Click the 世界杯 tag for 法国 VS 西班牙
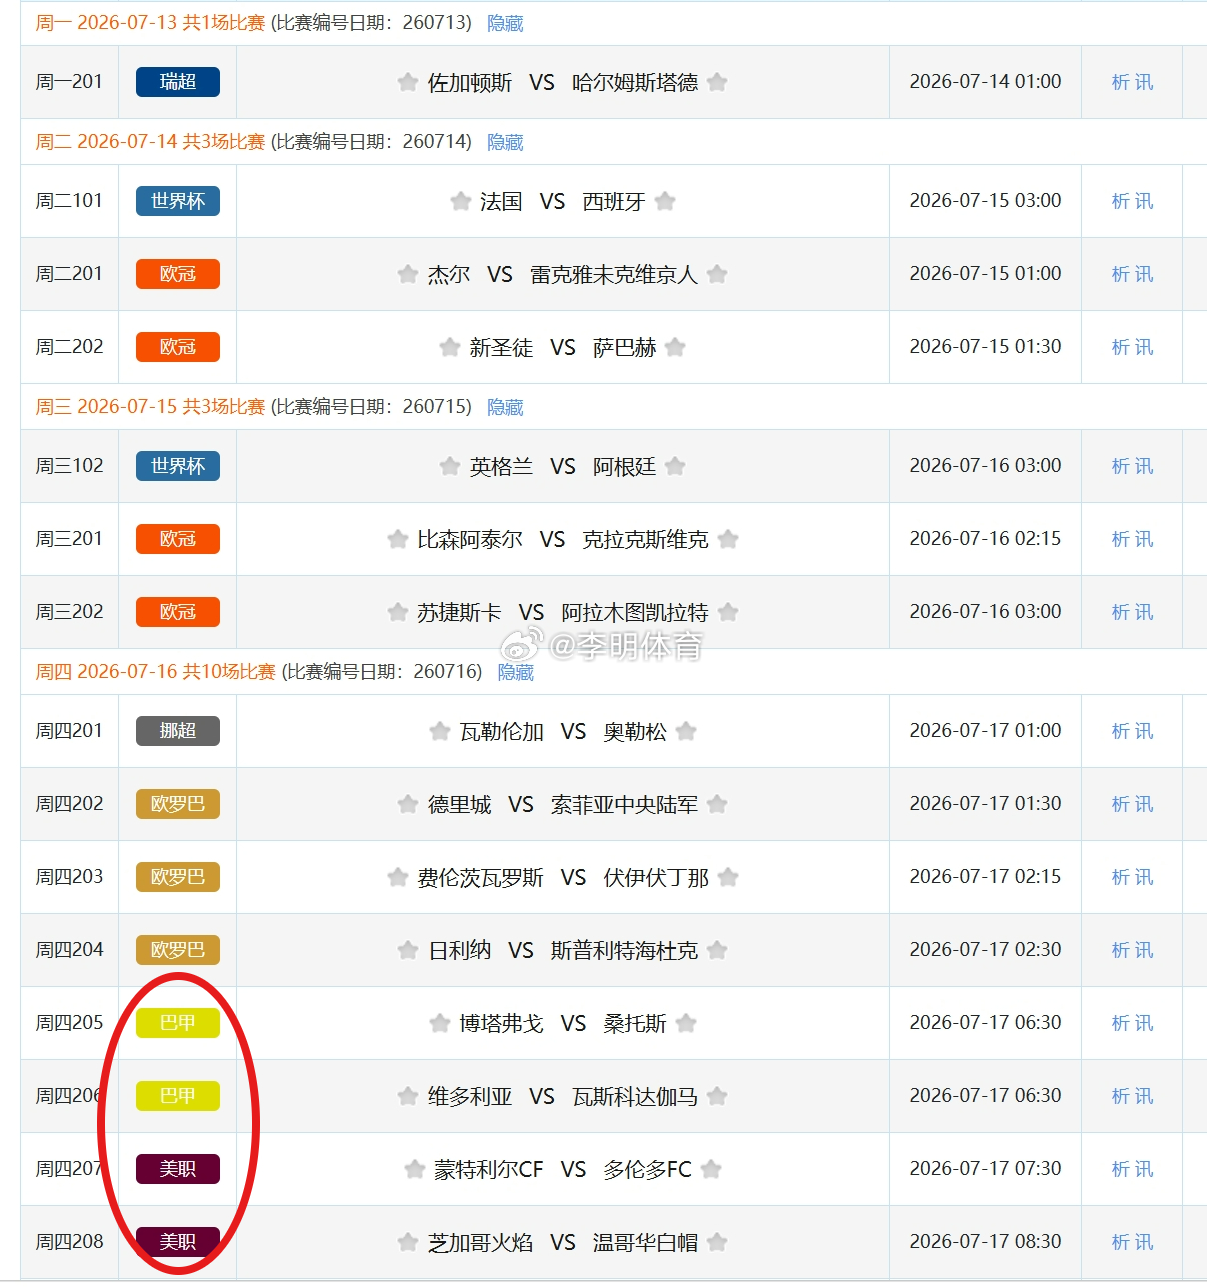1207x1287 pixels. 178,201
